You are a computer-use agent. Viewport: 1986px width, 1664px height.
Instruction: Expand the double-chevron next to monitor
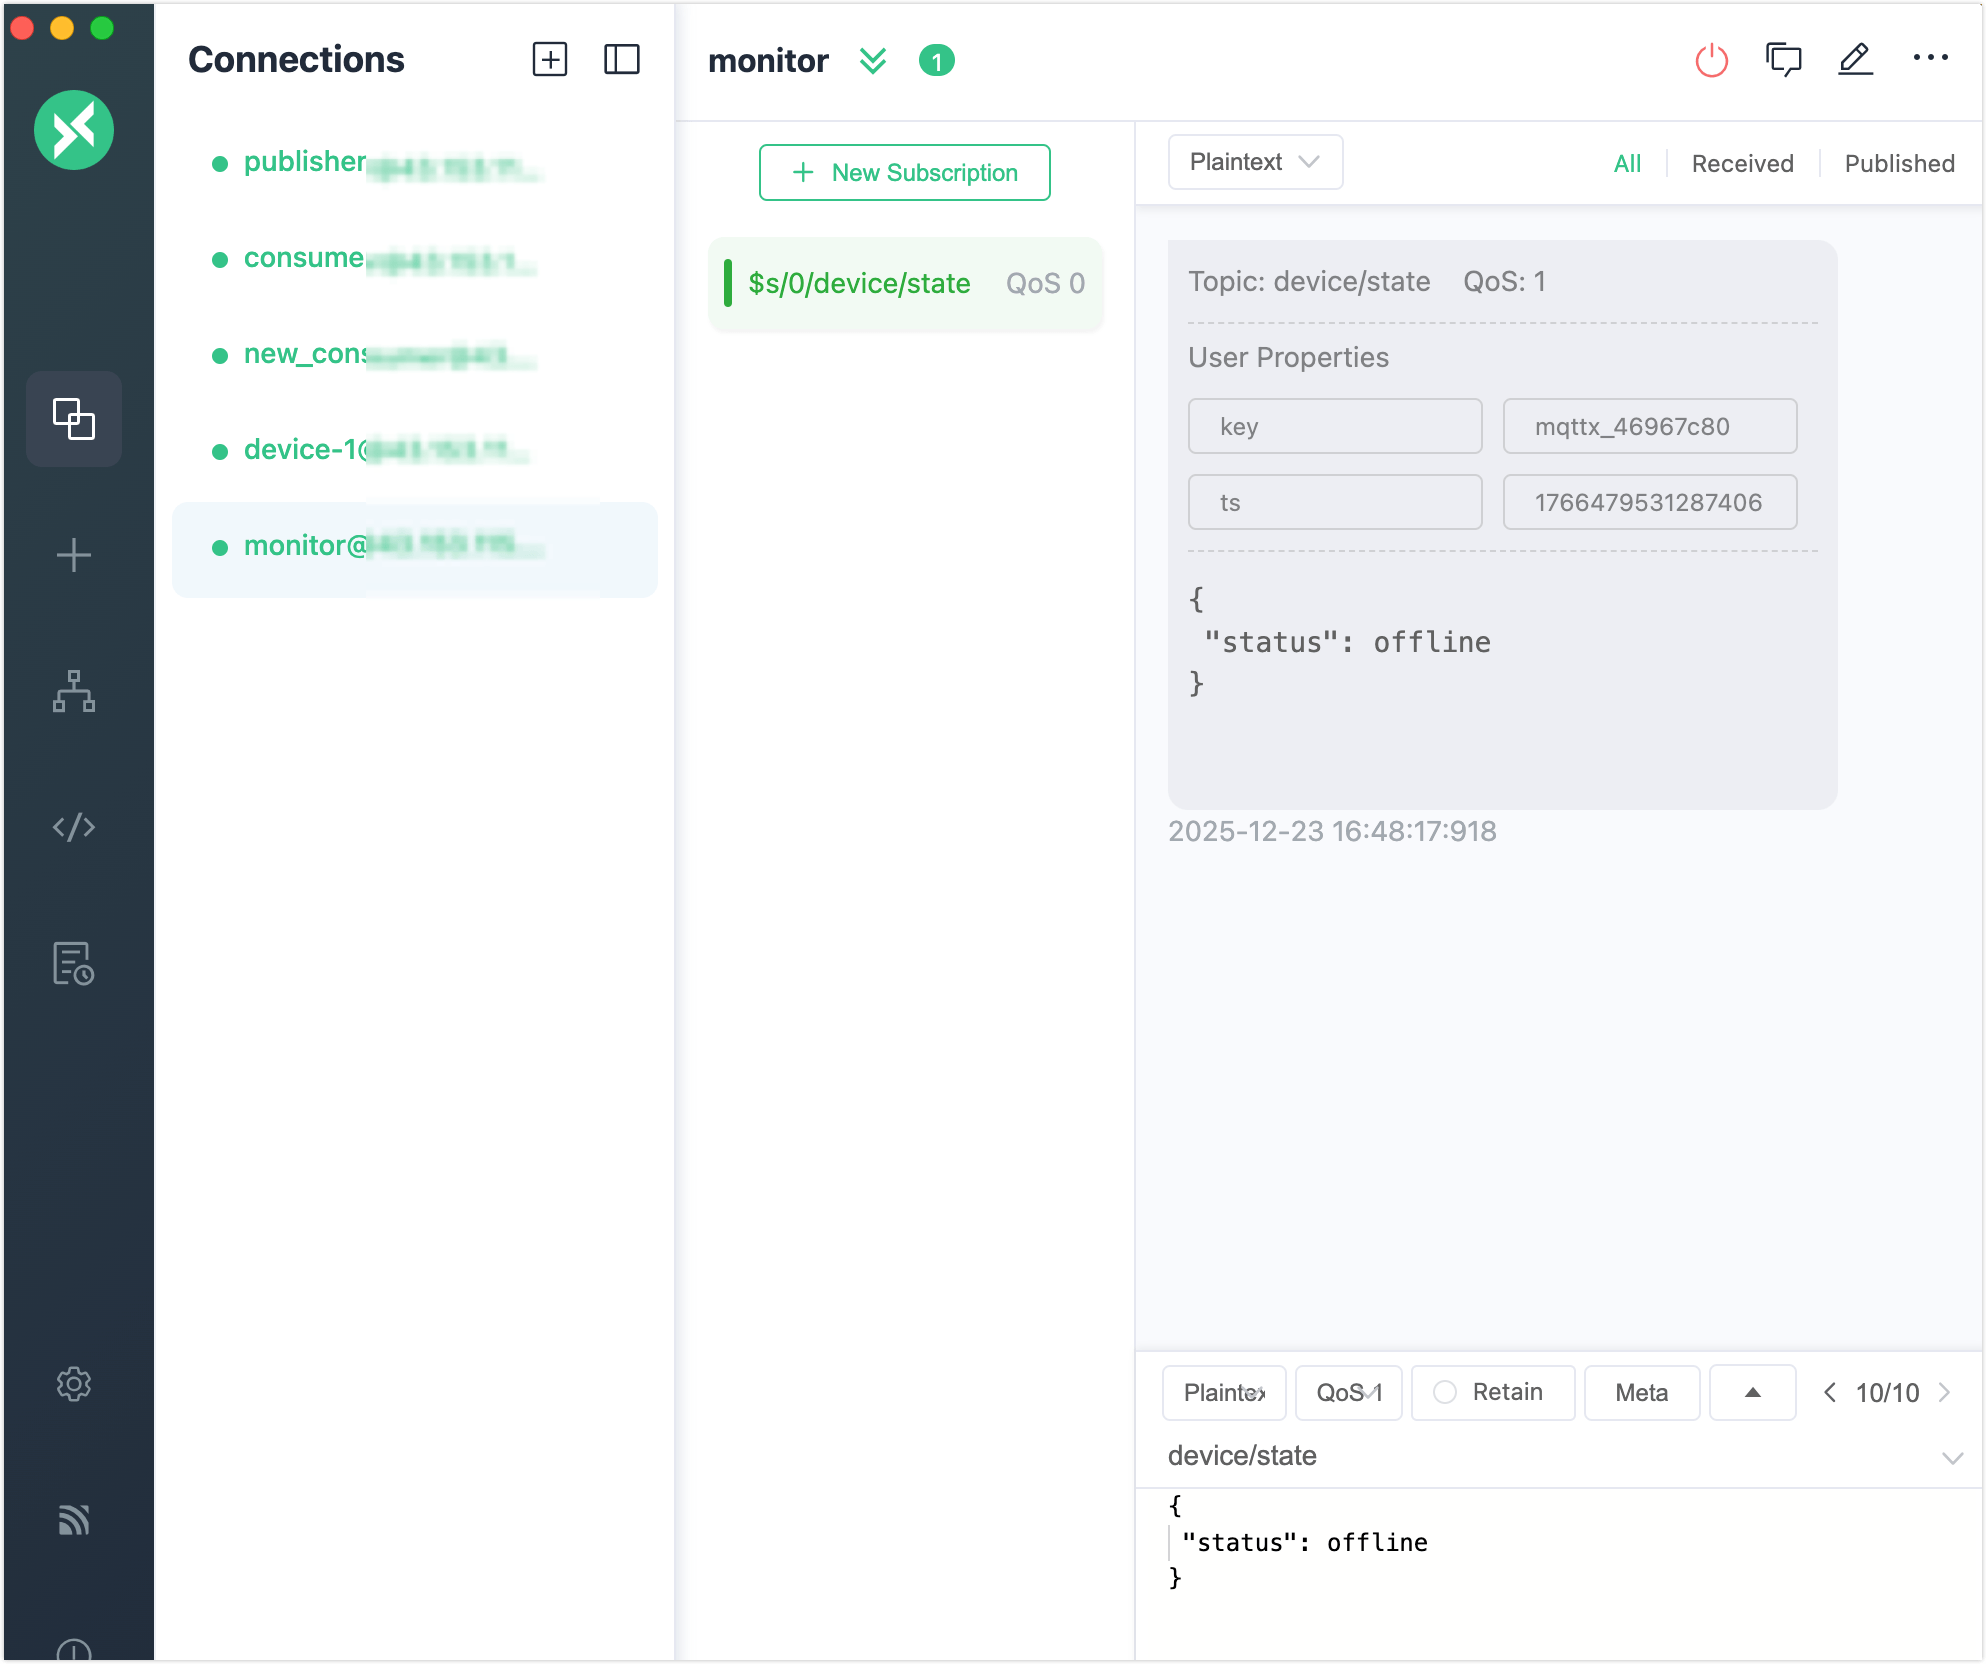click(872, 62)
